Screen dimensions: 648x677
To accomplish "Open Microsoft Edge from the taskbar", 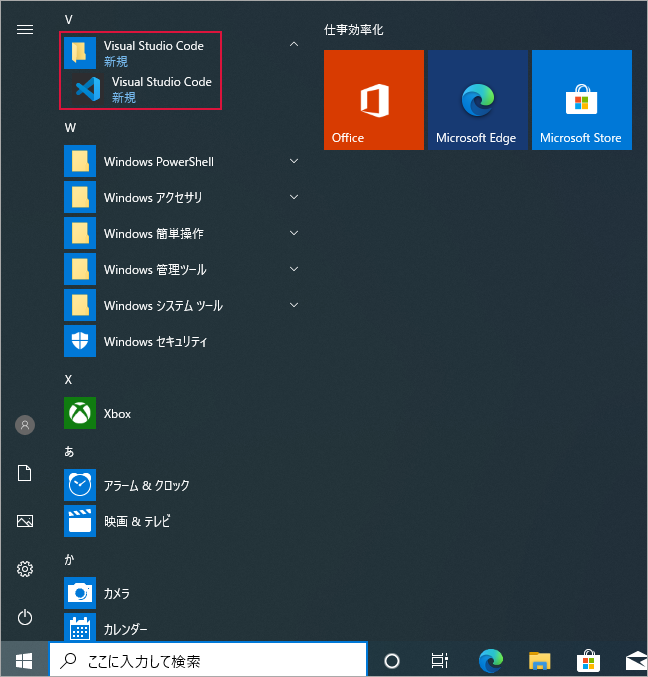I will pos(491,661).
